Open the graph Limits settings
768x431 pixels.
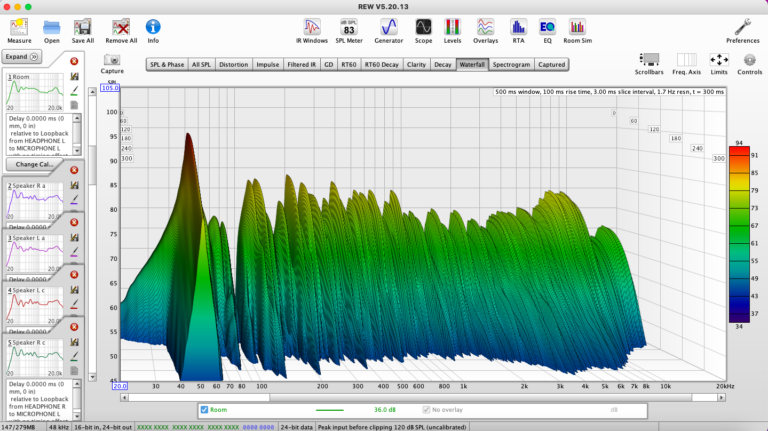tap(718, 60)
